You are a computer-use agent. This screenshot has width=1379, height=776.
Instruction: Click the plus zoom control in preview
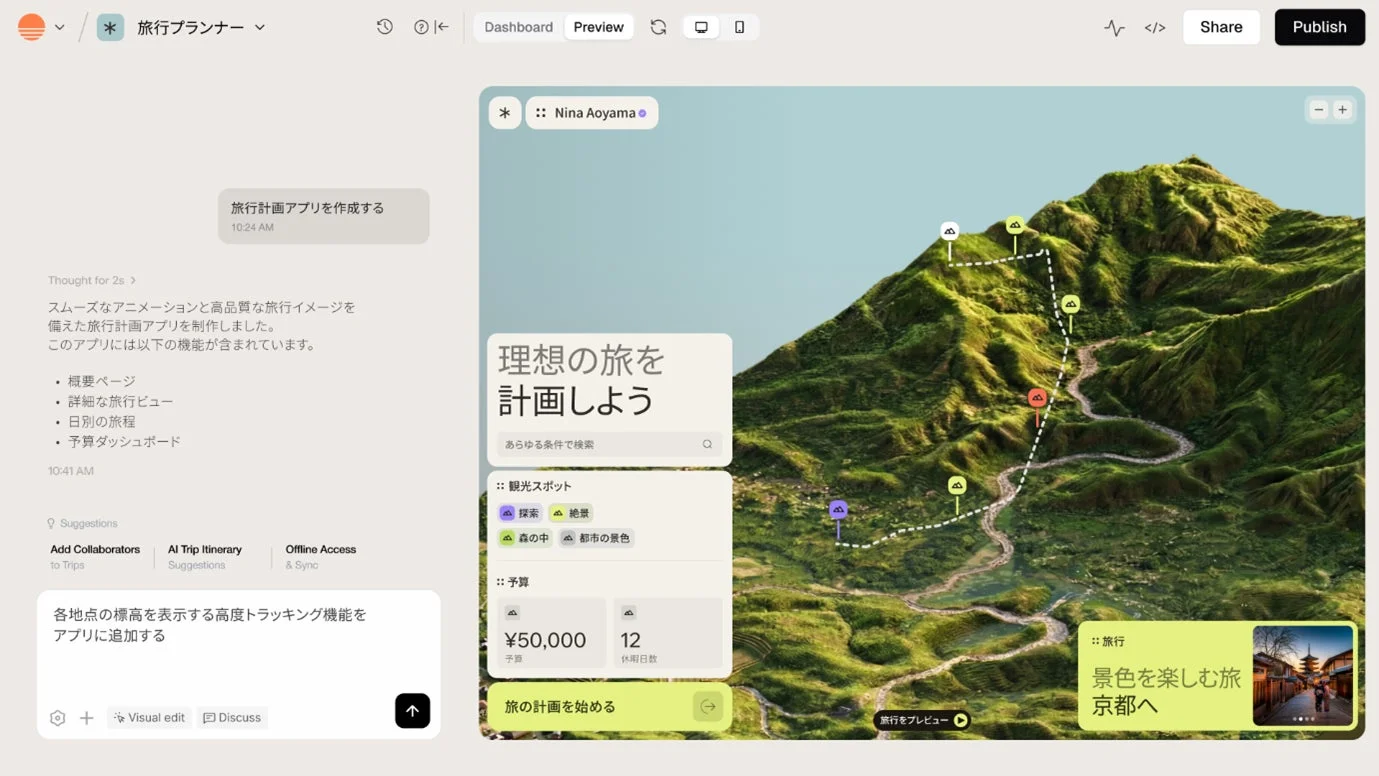[1342, 110]
